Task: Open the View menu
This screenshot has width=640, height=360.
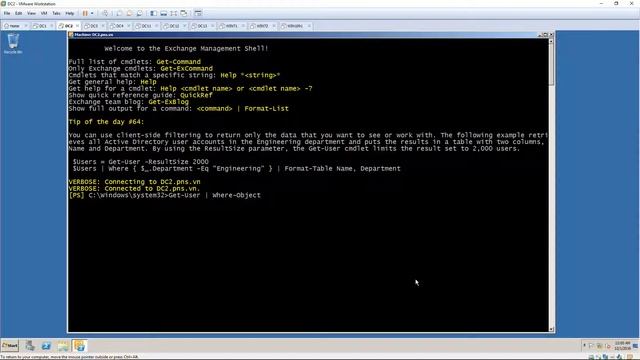Action: pos(31,13)
